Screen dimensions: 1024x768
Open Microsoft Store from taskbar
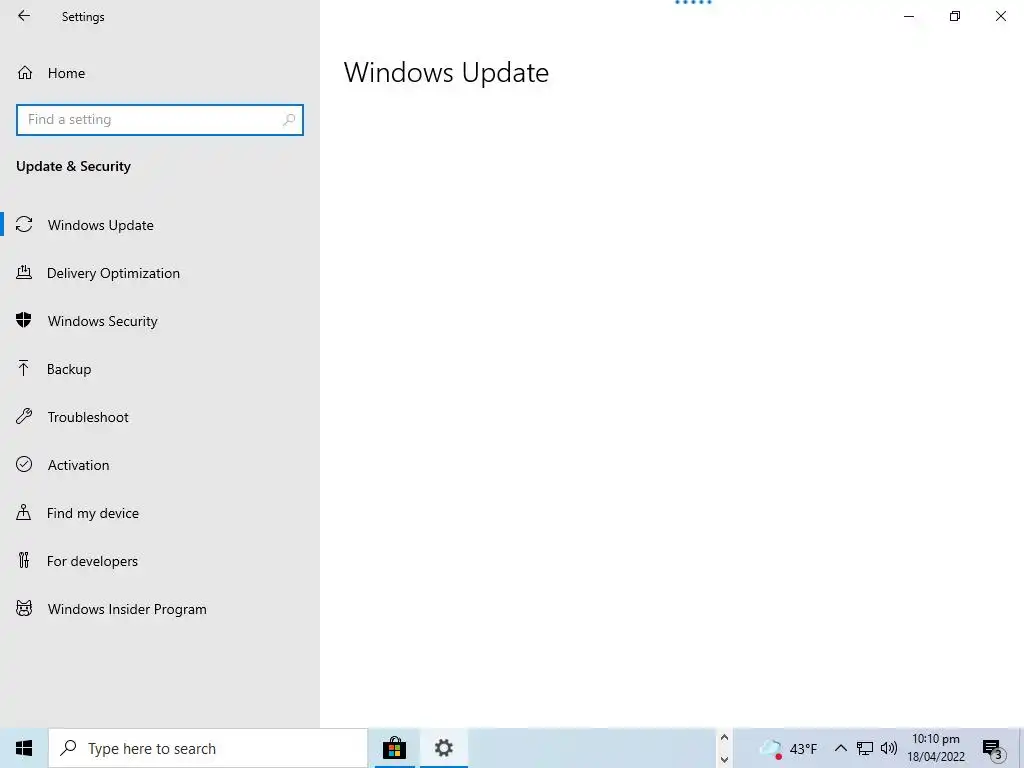[394, 748]
